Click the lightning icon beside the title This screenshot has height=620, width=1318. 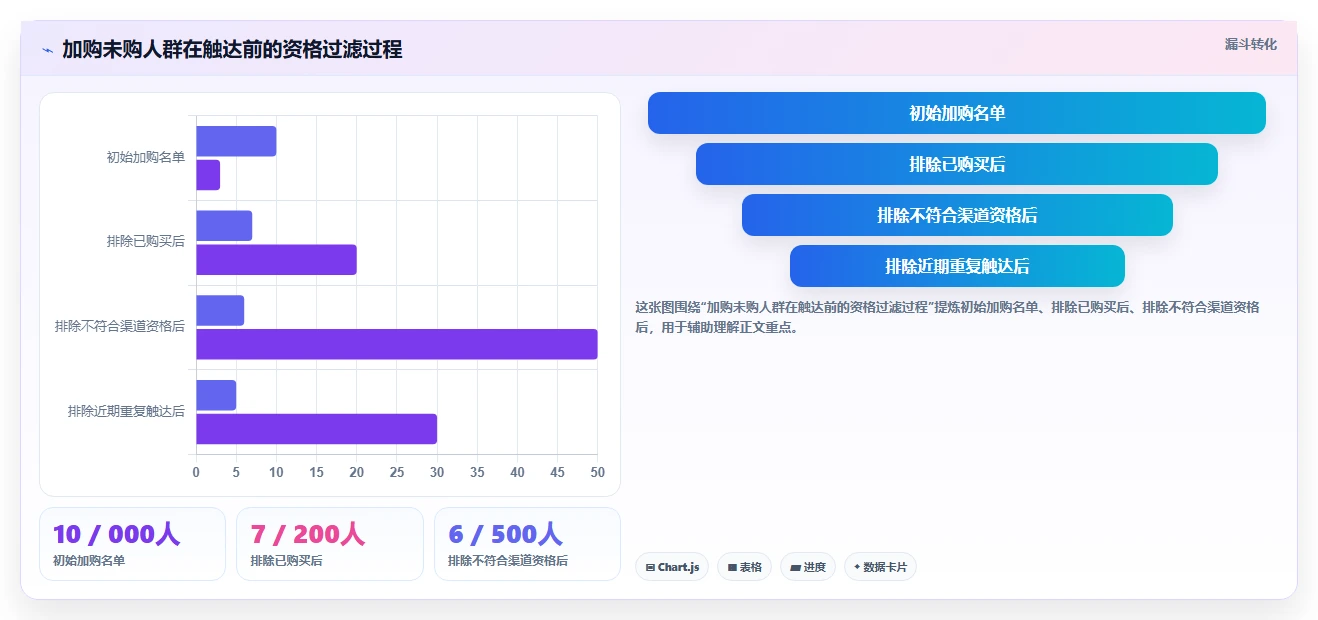click(x=48, y=49)
